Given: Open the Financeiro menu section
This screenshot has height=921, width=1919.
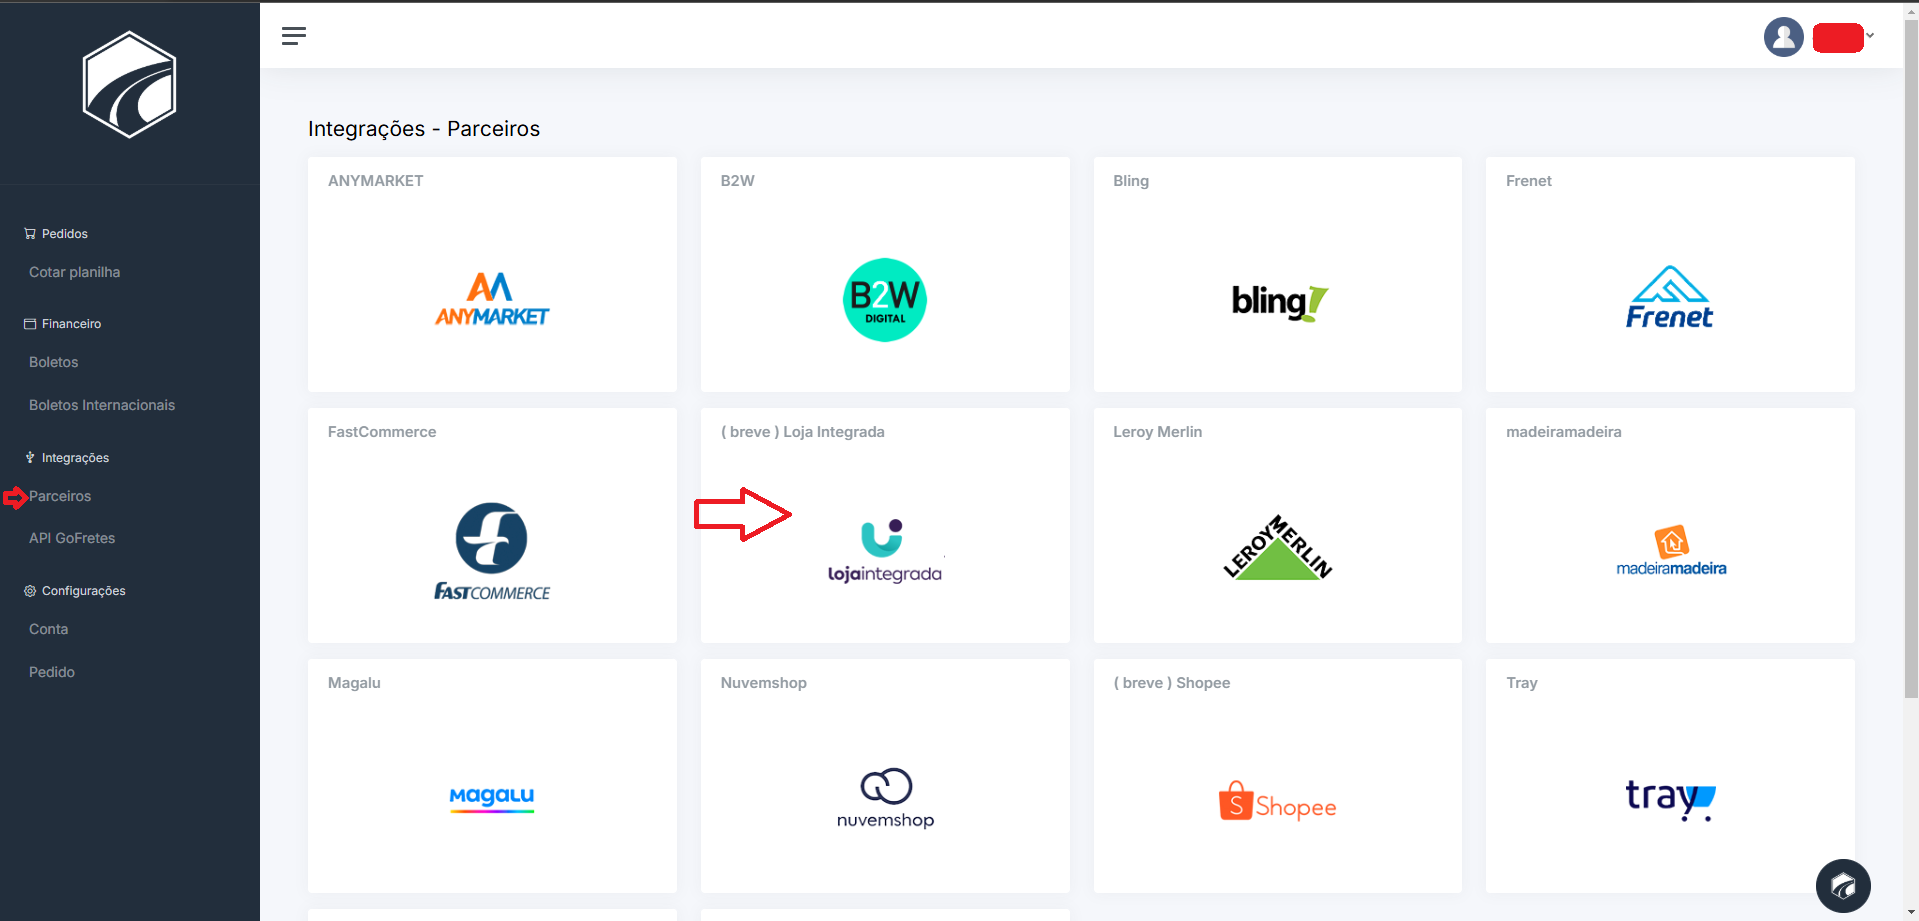Looking at the screenshot, I should click(x=71, y=324).
